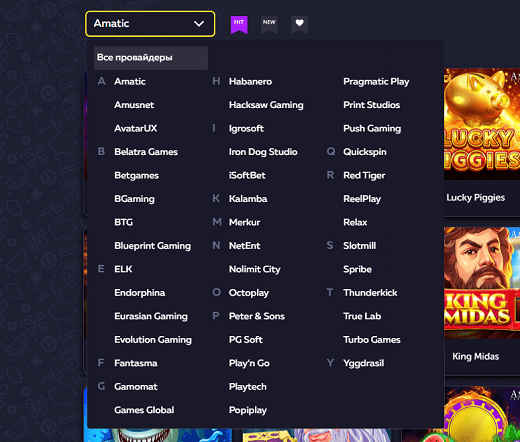Choose Games Global provider
The image size is (520, 442).
coord(144,410)
